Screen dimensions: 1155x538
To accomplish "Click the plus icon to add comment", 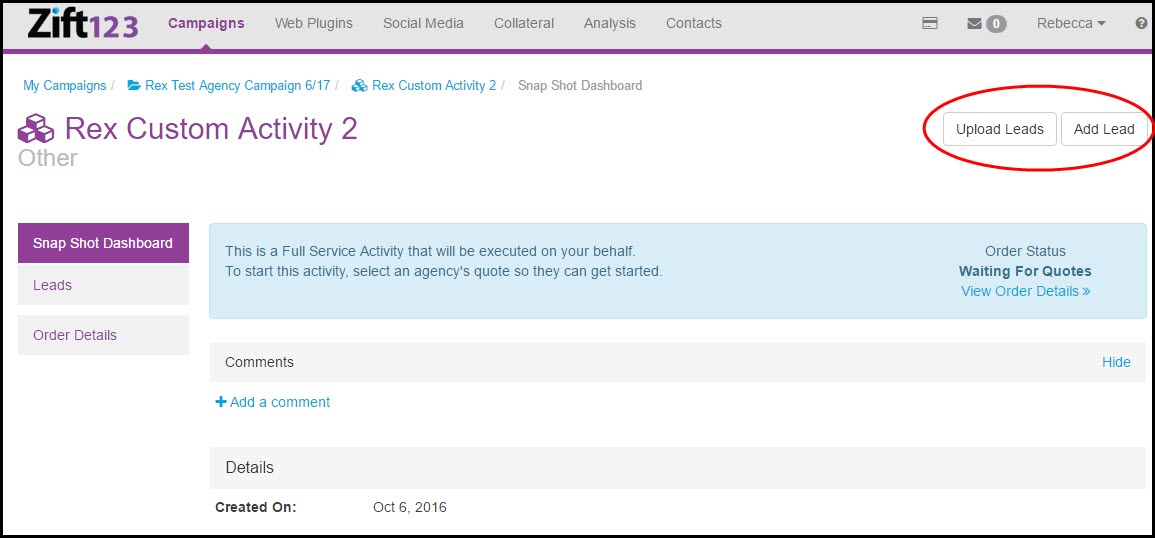I will tap(220, 402).
